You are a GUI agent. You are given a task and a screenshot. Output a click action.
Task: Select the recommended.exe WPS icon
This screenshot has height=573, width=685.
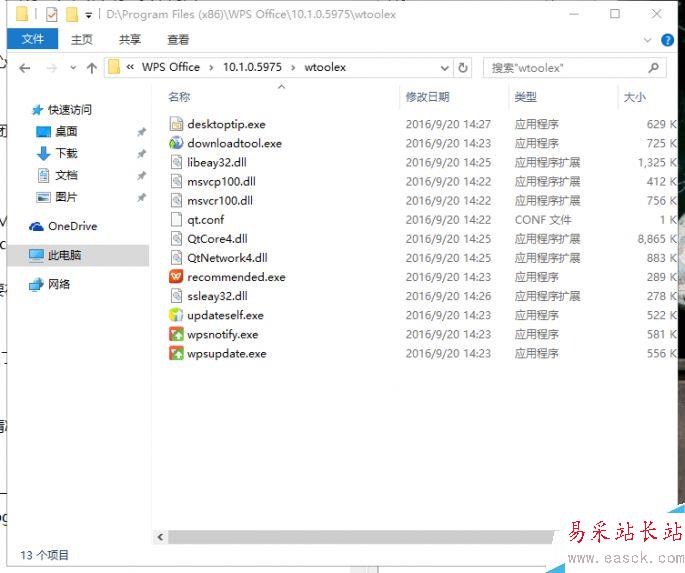click(176, 276)
